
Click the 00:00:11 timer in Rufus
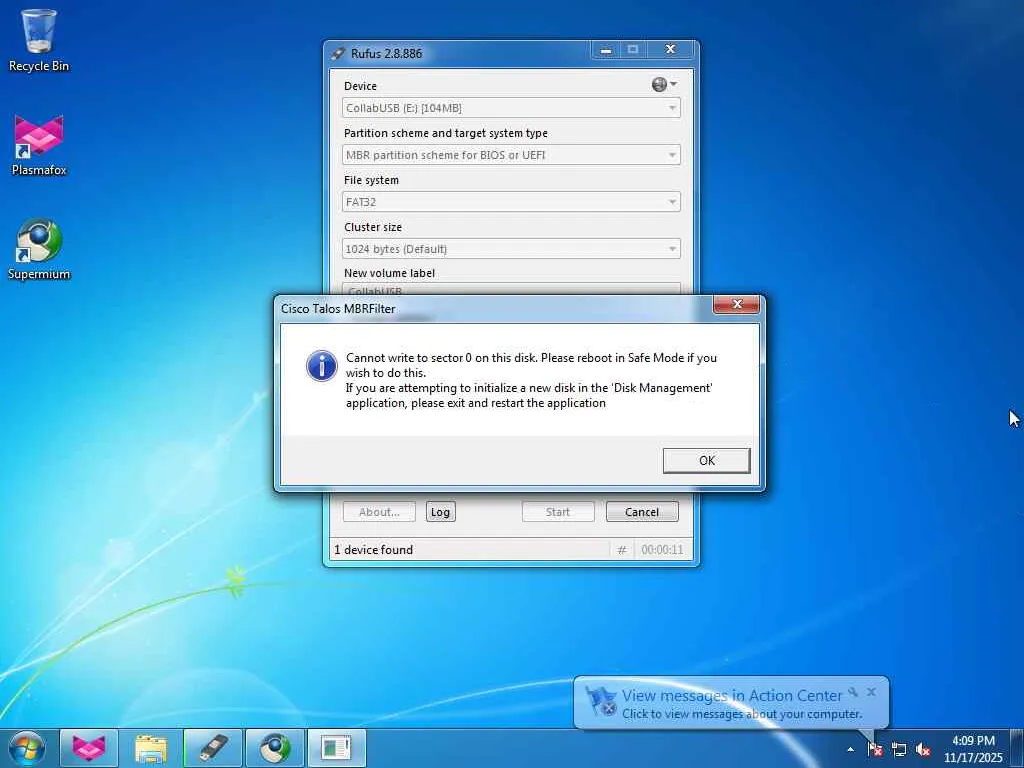click(662, 550)
